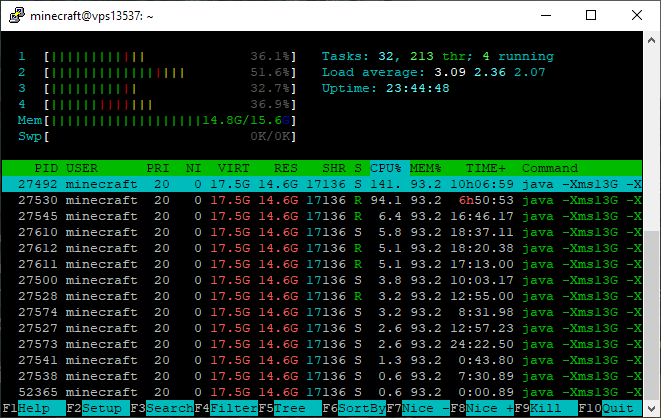Toggle F5 Tree view
The image size is (661, 418).
290,408
